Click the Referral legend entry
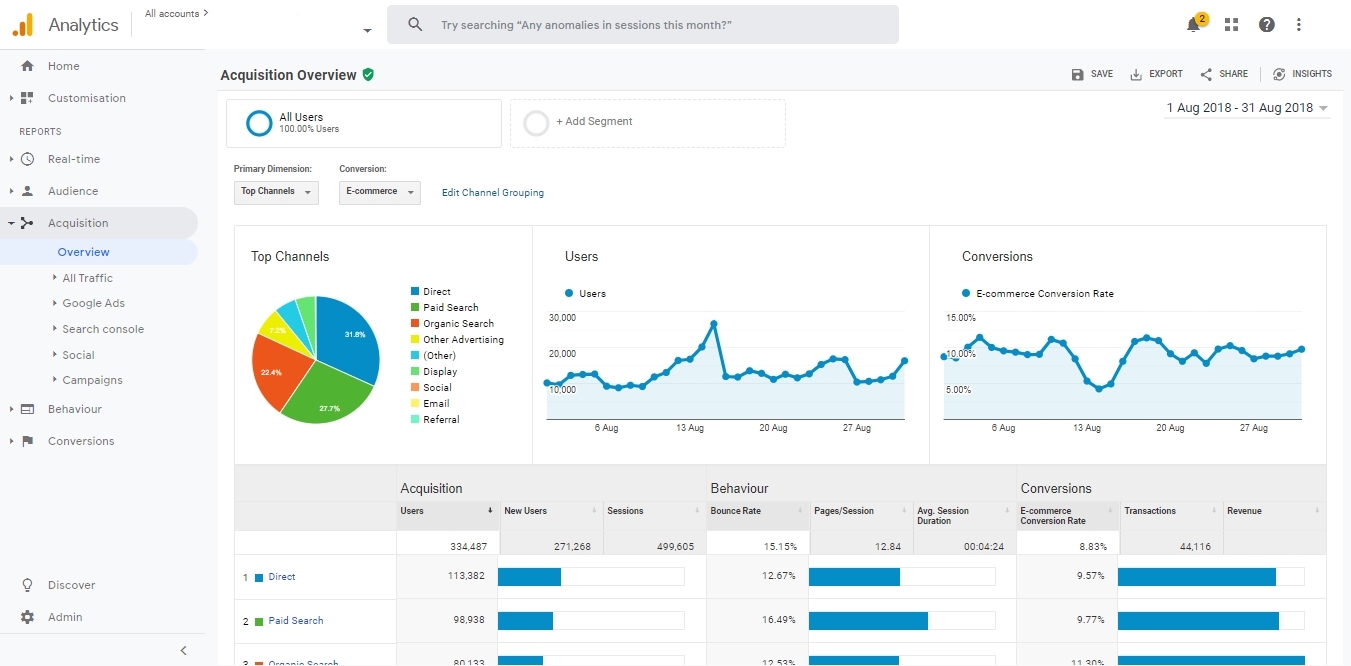Screen dimensions: 1351x666 [435, 420]
